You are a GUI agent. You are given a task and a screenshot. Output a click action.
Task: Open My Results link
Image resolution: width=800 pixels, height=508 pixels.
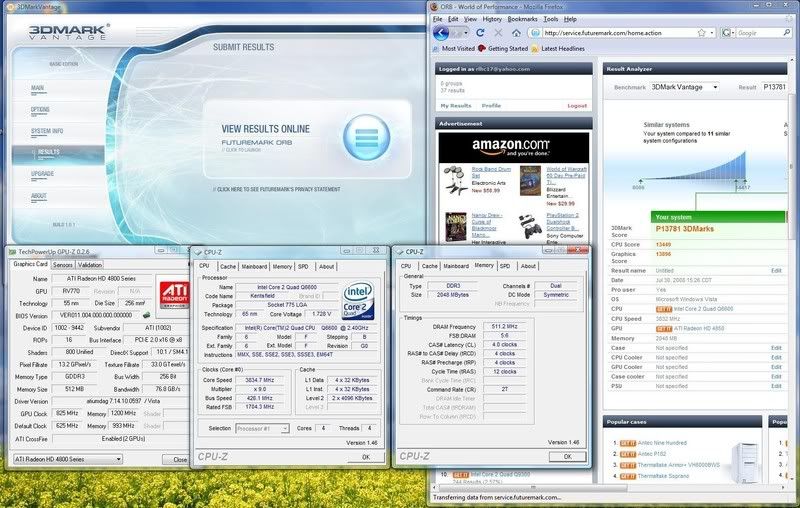pos(456,106)
